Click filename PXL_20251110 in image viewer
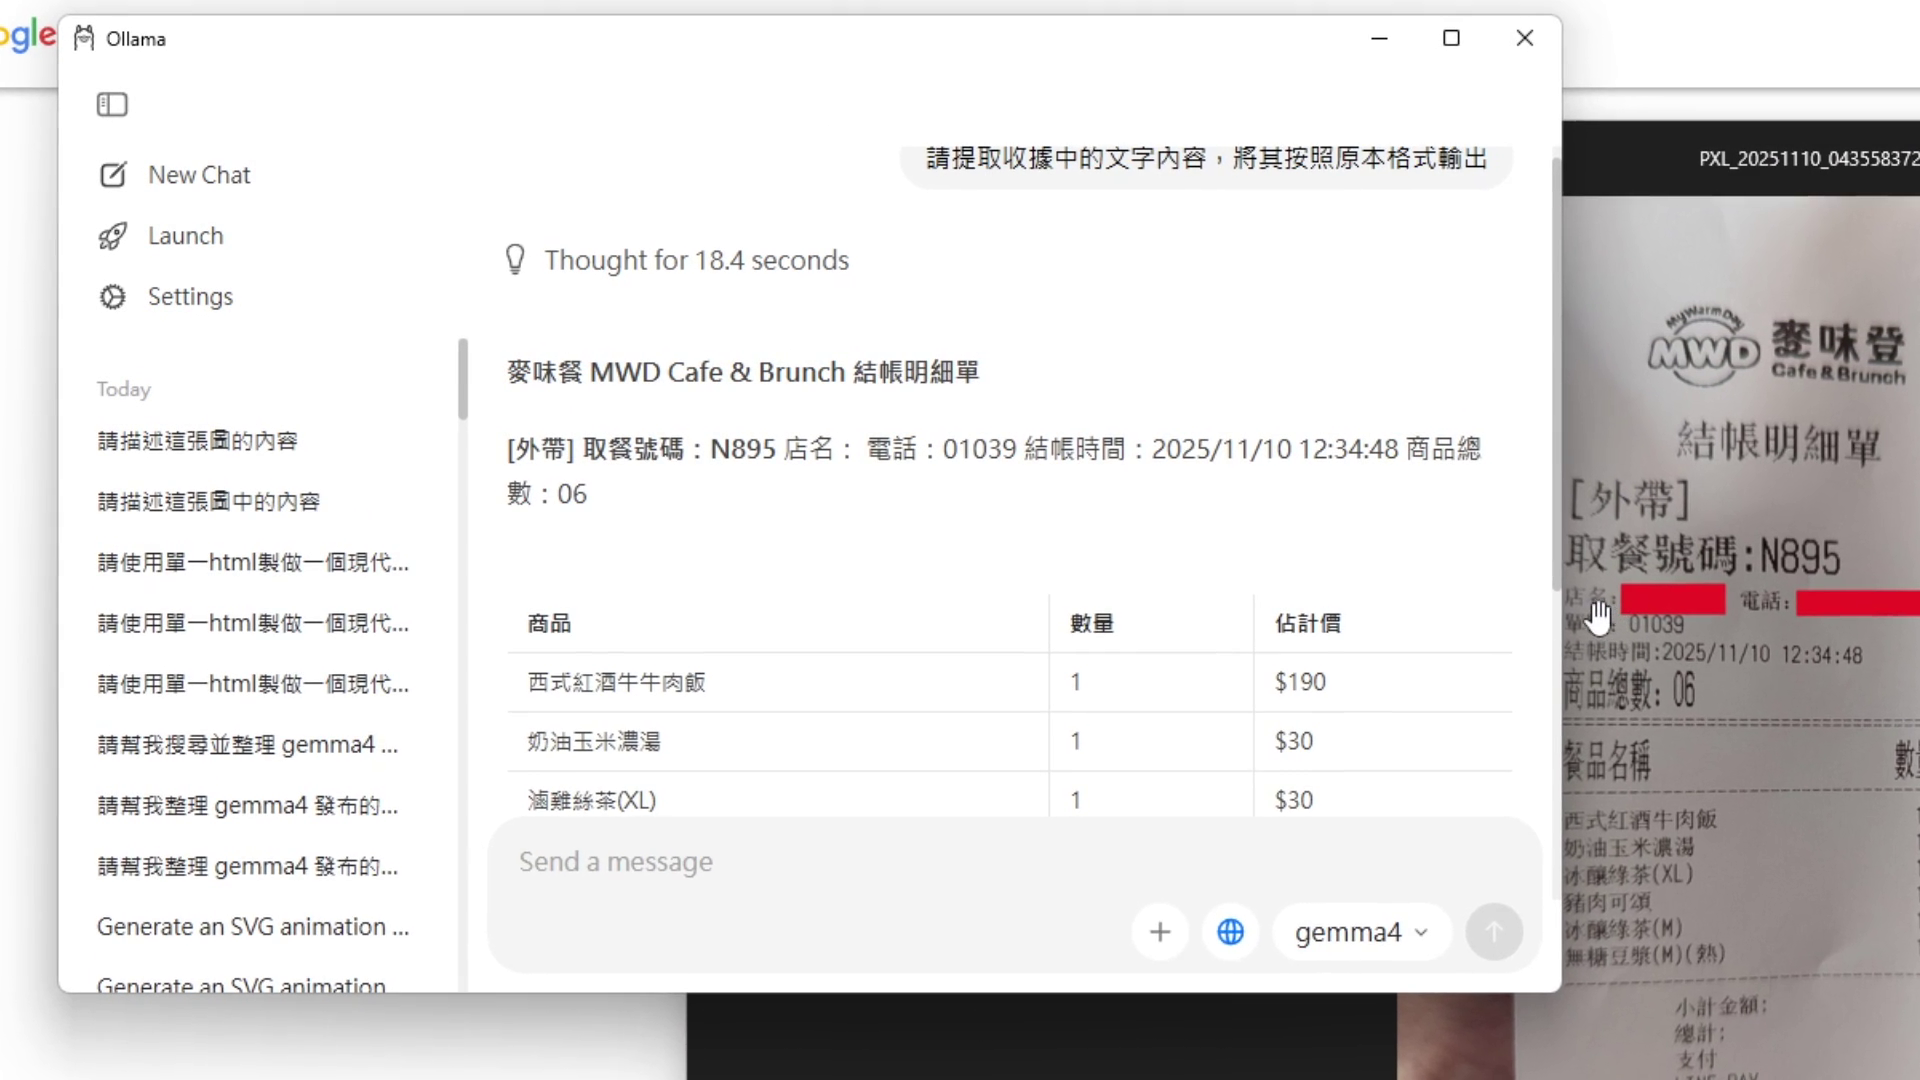The image size is (1920, 1080). click(1808, 159)
